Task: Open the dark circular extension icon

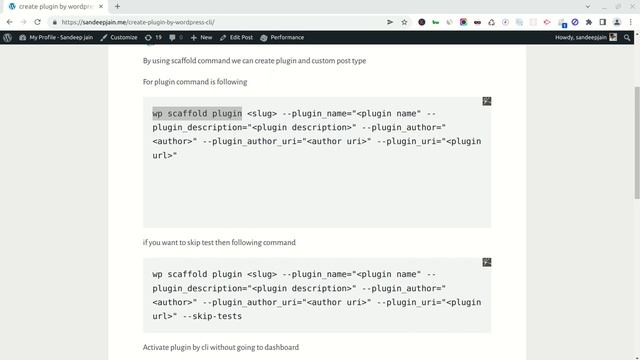Action: [x=422, y=22]
